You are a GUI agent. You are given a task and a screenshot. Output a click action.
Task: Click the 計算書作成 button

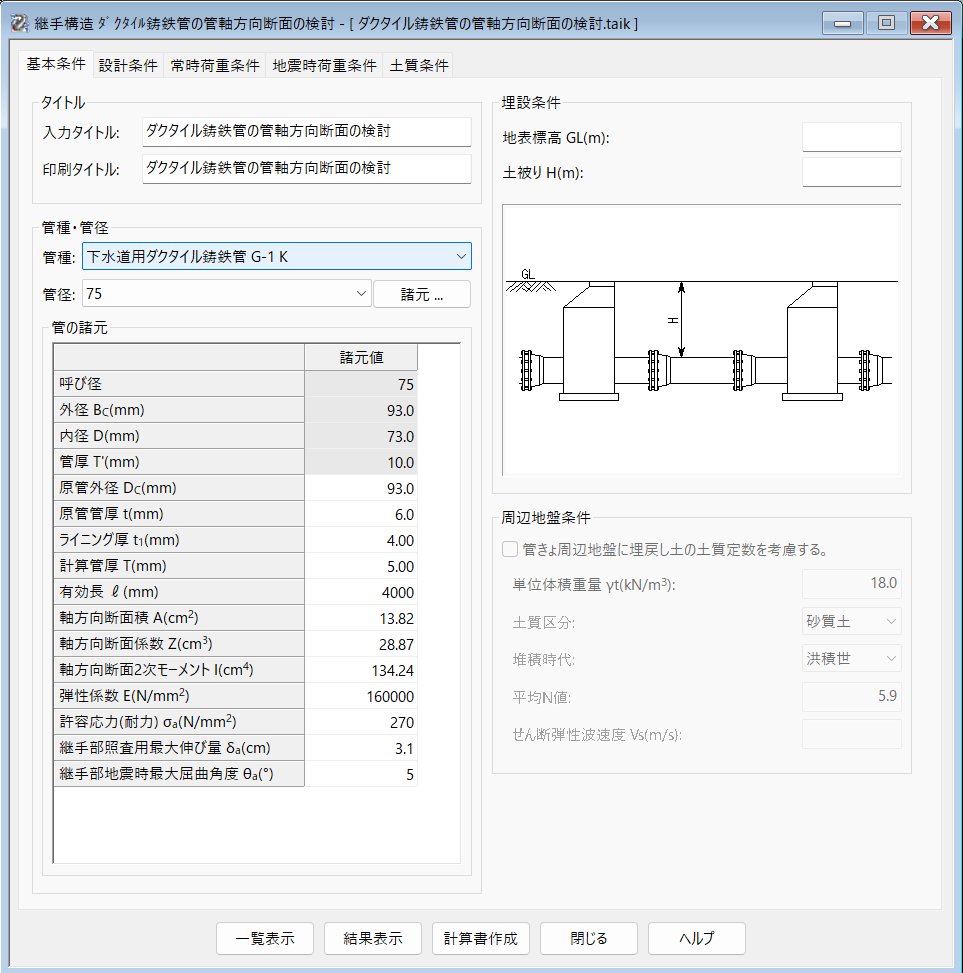(x=481, y=939)
